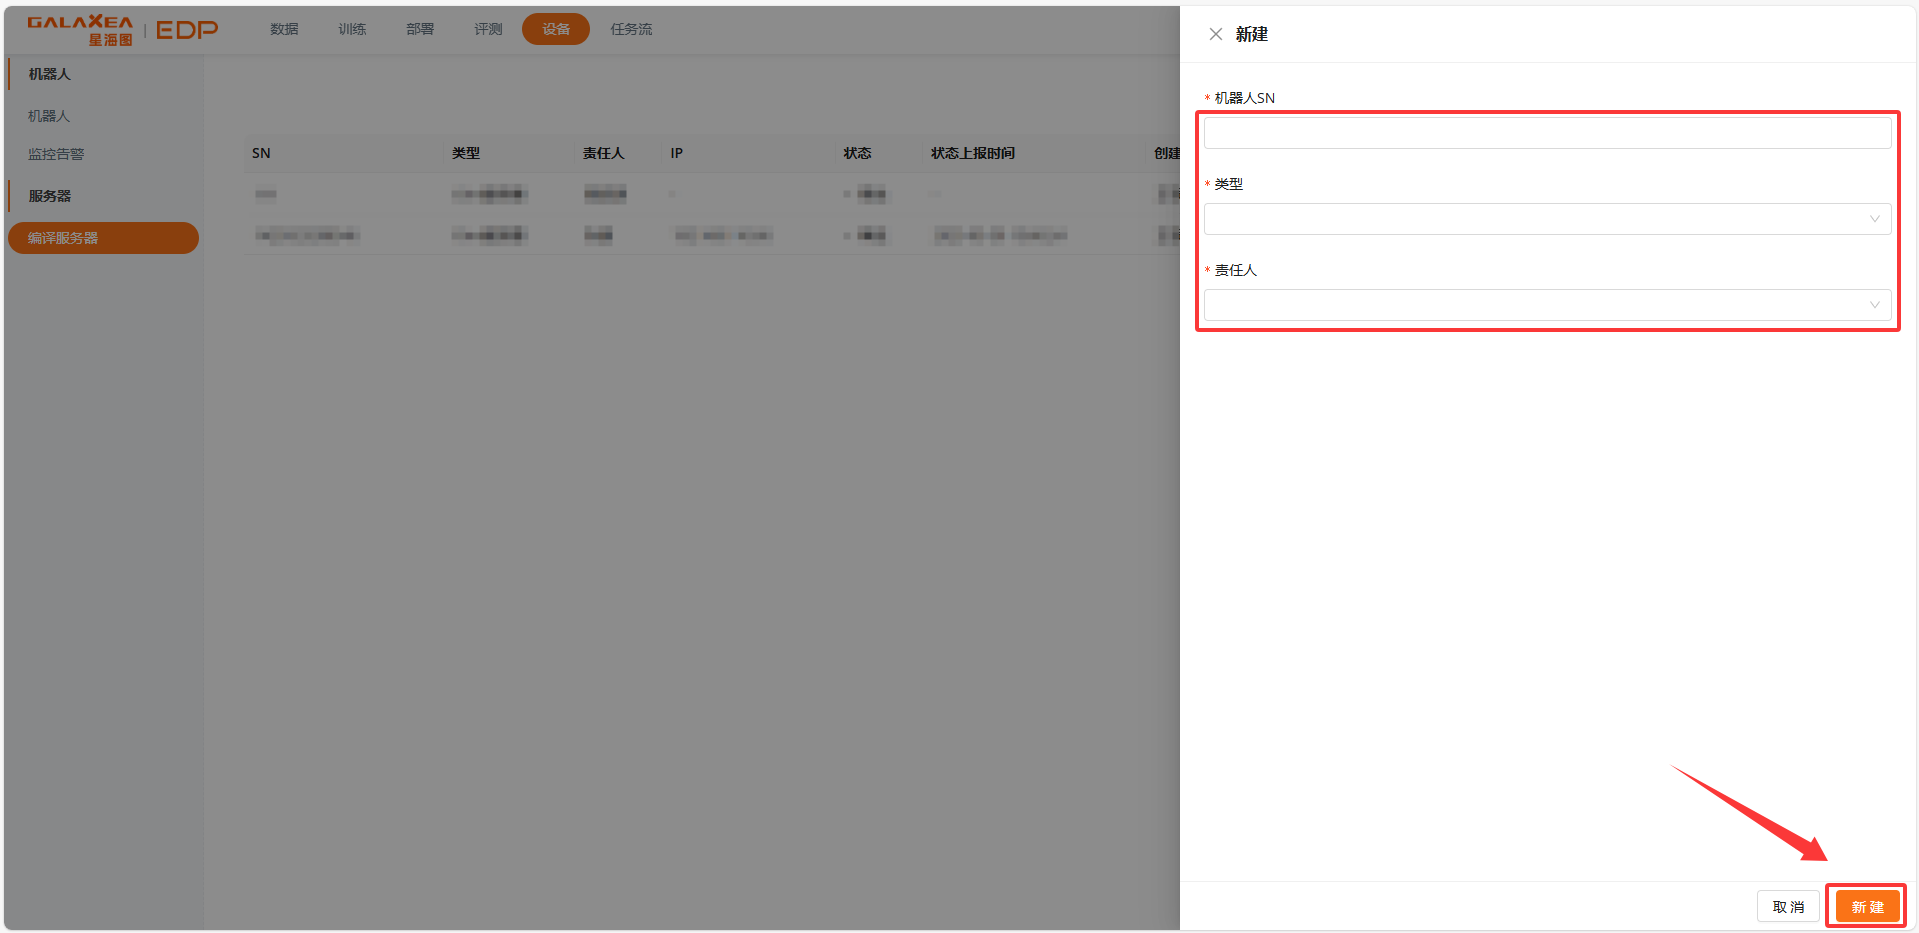Click the 取消 button
This screenshot has height=933, width=1919.
click(x=1787, y=906)
